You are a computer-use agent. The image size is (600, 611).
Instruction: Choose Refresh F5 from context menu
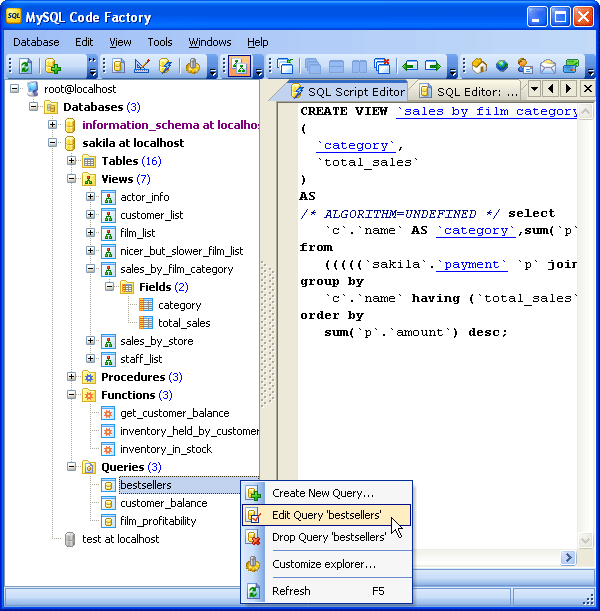(x=326, y=591)
